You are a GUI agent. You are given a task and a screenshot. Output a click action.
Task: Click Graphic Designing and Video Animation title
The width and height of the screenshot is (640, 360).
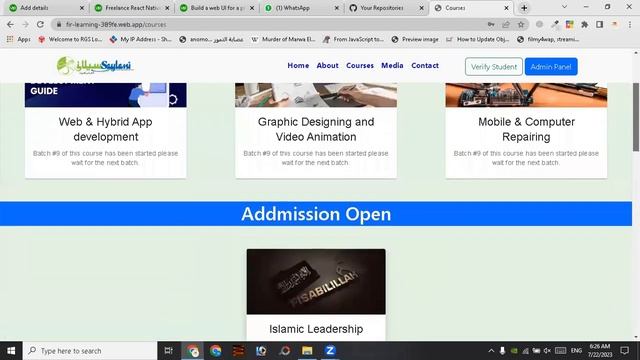click(316, 129)
